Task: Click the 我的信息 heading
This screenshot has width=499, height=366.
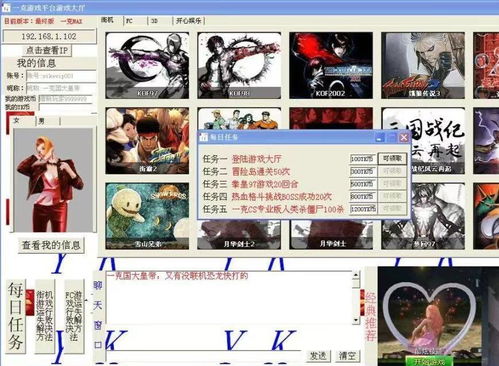Action: (x=36, y=63)
